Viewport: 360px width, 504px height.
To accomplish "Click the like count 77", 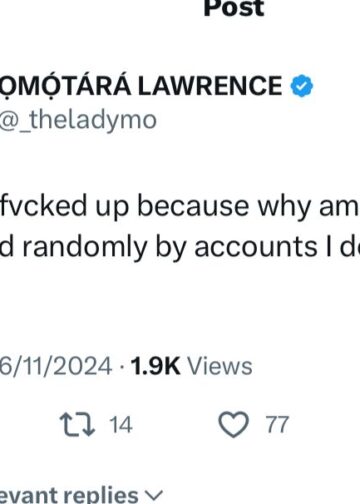I will [x=277, y=425].
